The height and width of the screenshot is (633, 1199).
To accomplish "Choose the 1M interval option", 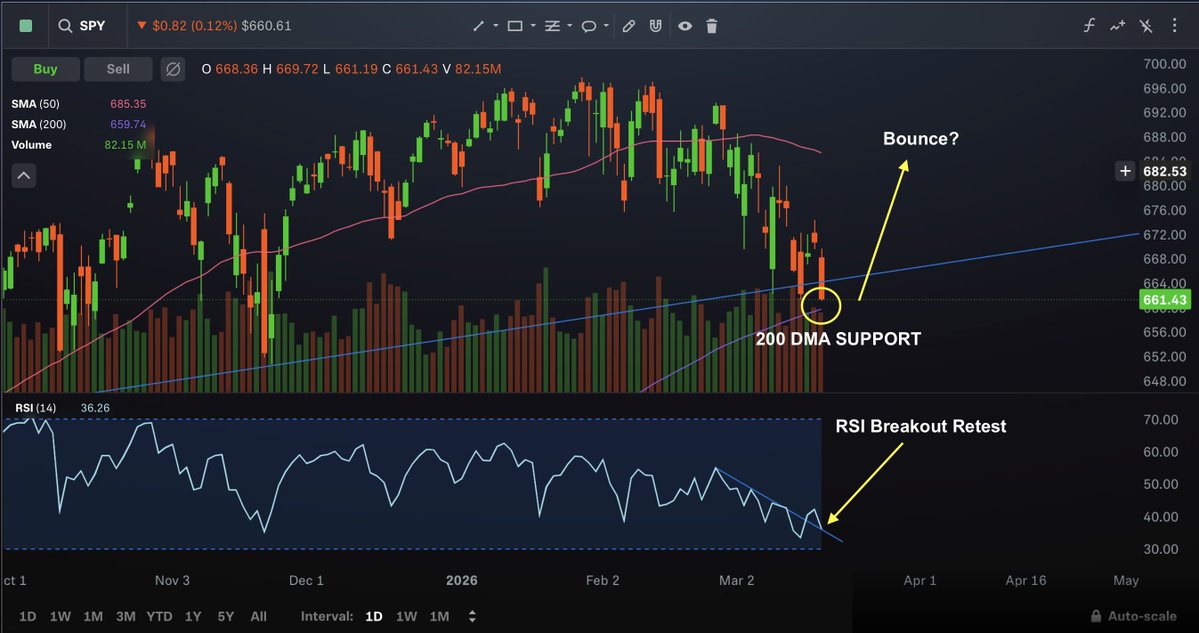I will pos(440,616).
